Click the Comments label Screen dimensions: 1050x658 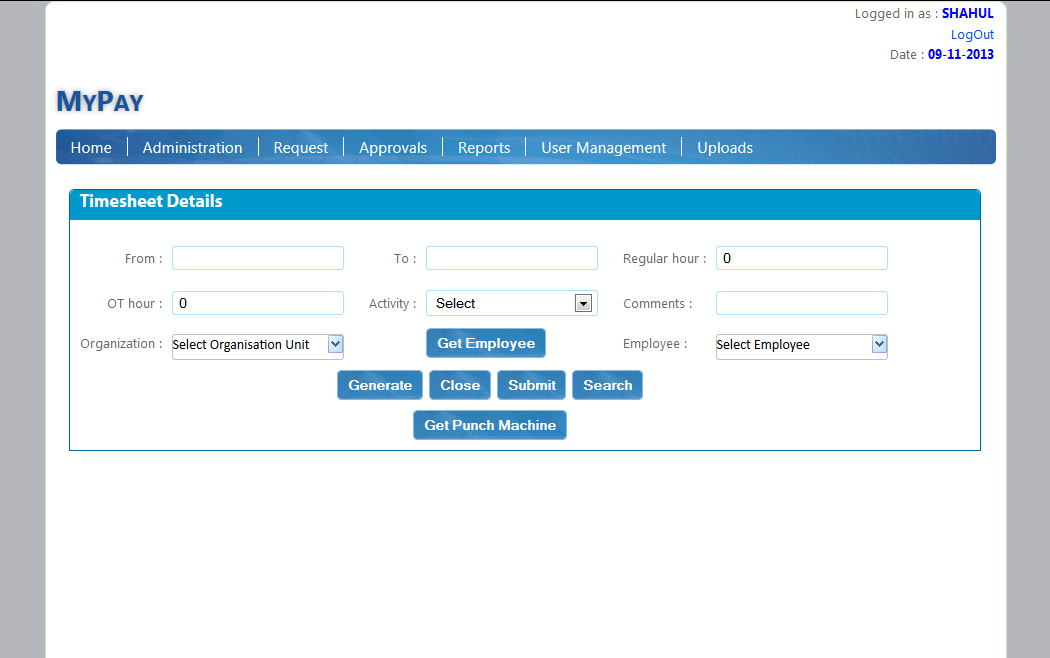tap(658, 304)
